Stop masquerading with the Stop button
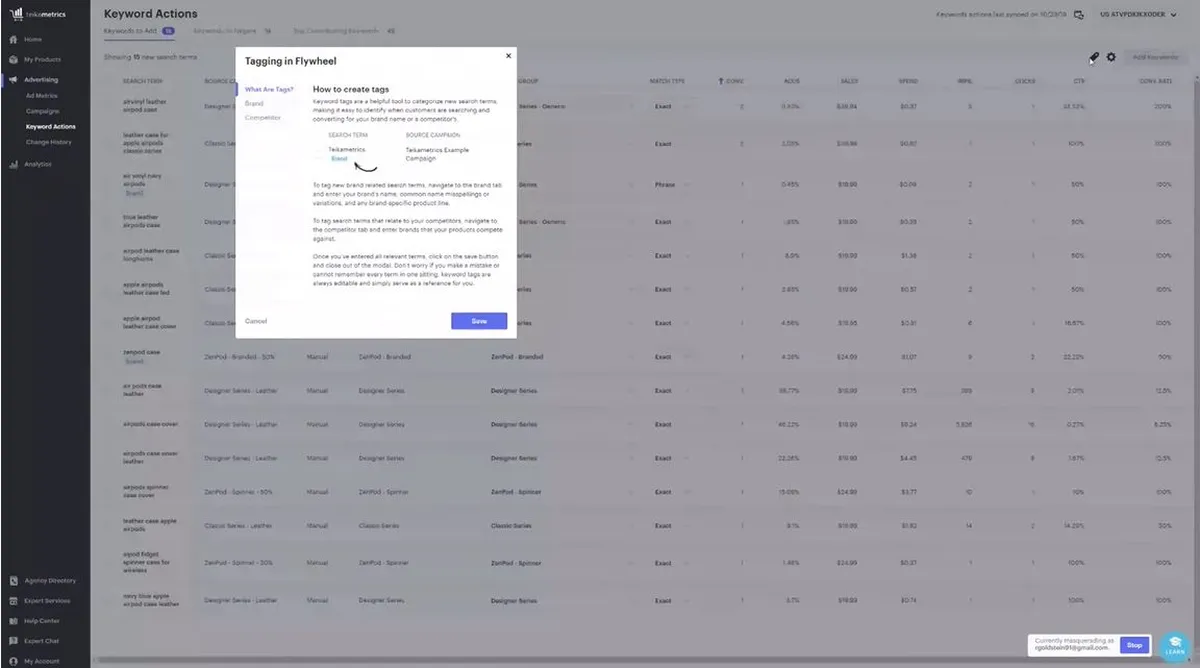 [1132, 645]
